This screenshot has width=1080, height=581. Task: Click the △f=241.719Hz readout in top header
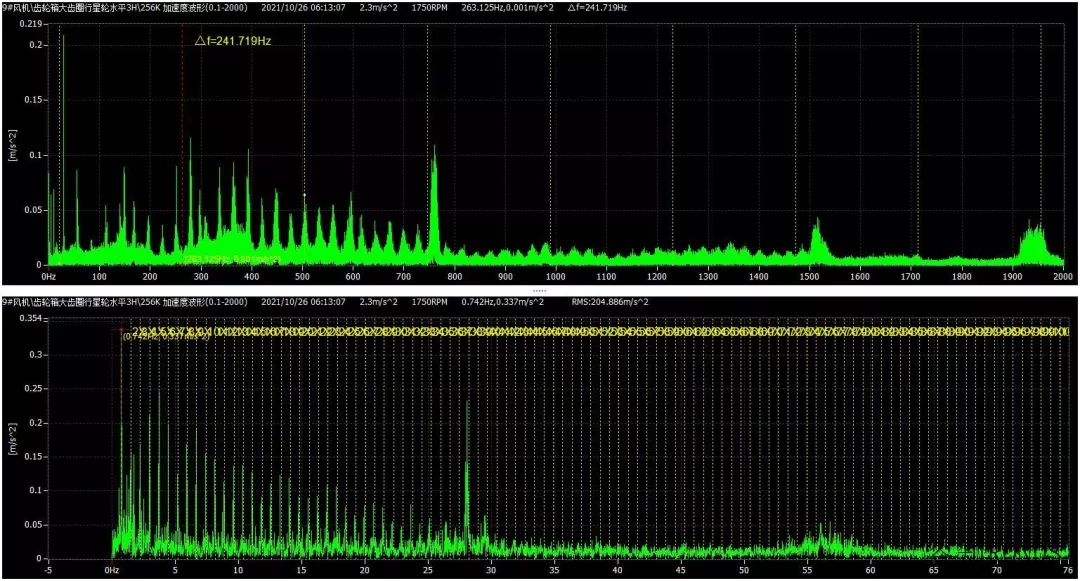(597, 8)
